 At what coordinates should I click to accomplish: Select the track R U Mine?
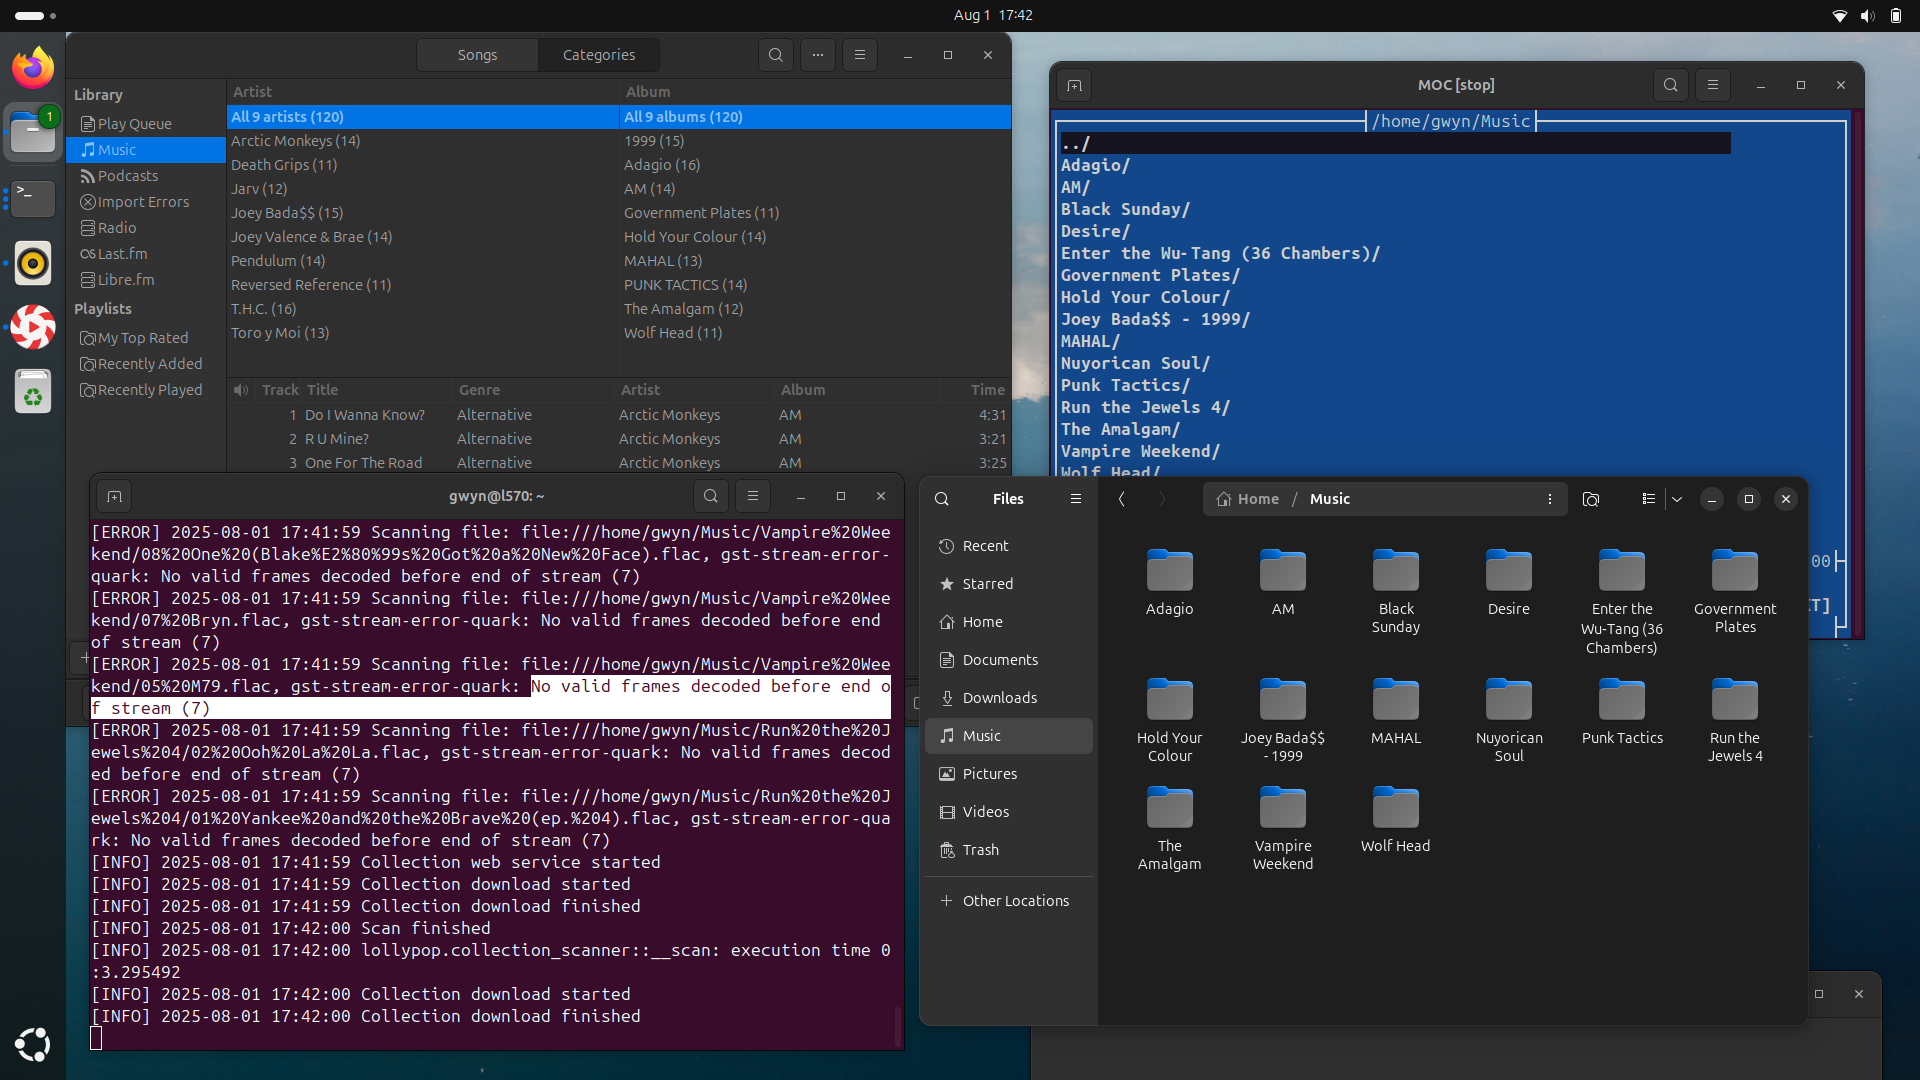(618, 439)
